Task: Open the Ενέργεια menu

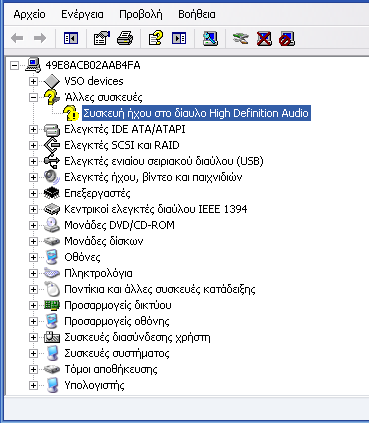Action: (x=82, y=14)
